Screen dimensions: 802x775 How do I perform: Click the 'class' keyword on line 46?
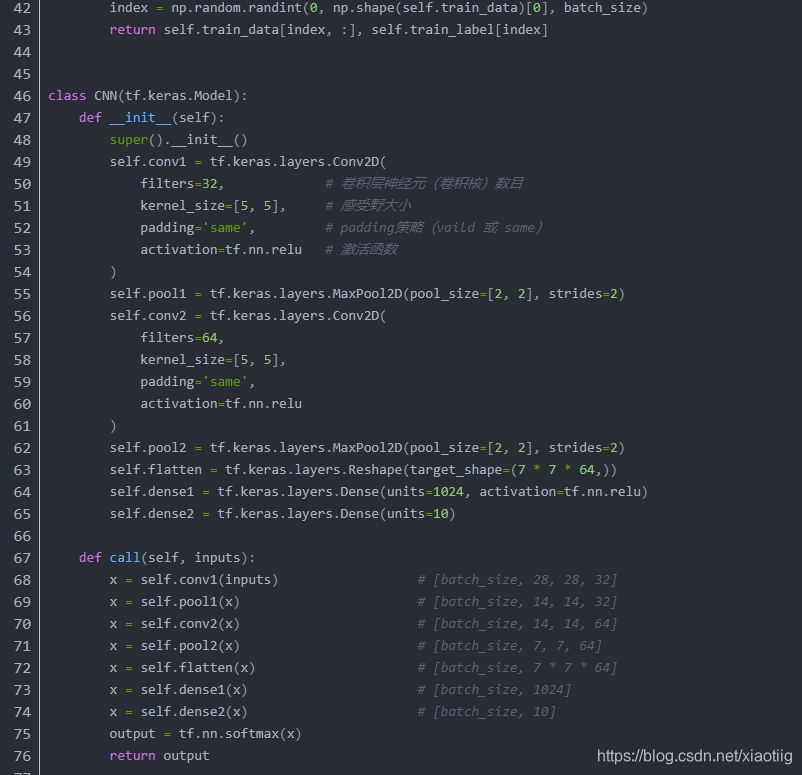point(67,96)
